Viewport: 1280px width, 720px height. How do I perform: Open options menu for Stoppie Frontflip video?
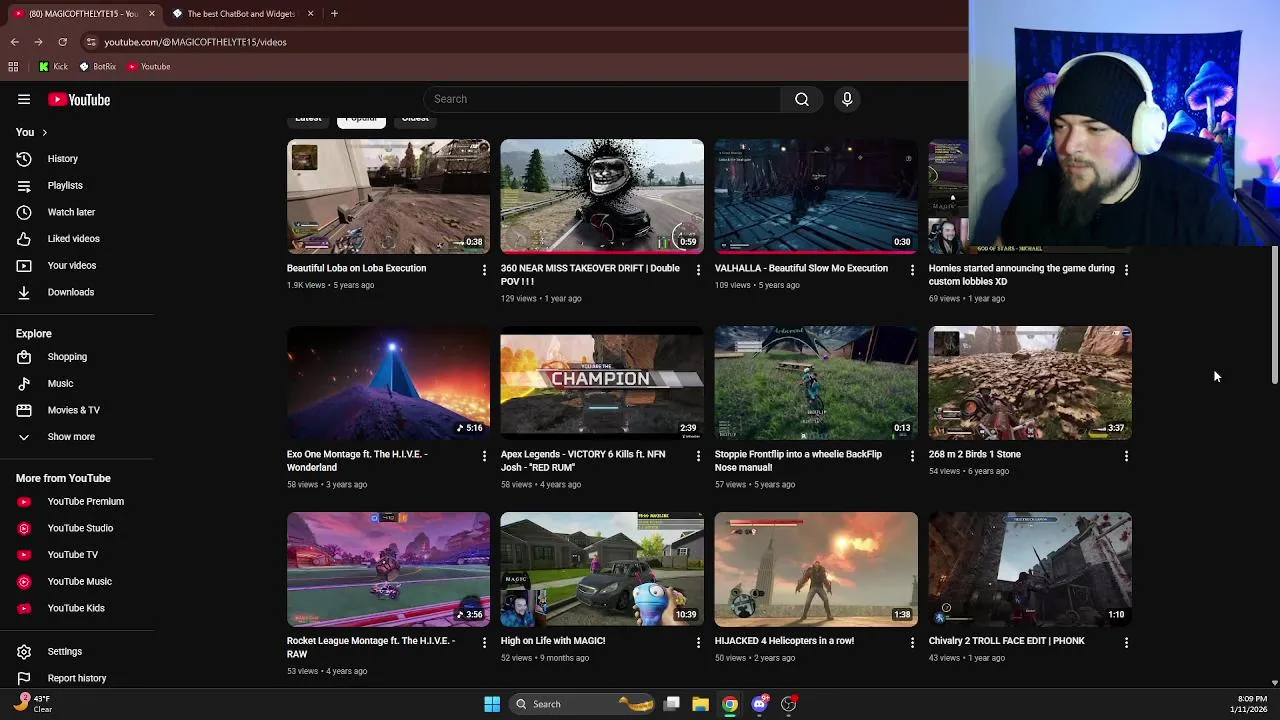912,456
